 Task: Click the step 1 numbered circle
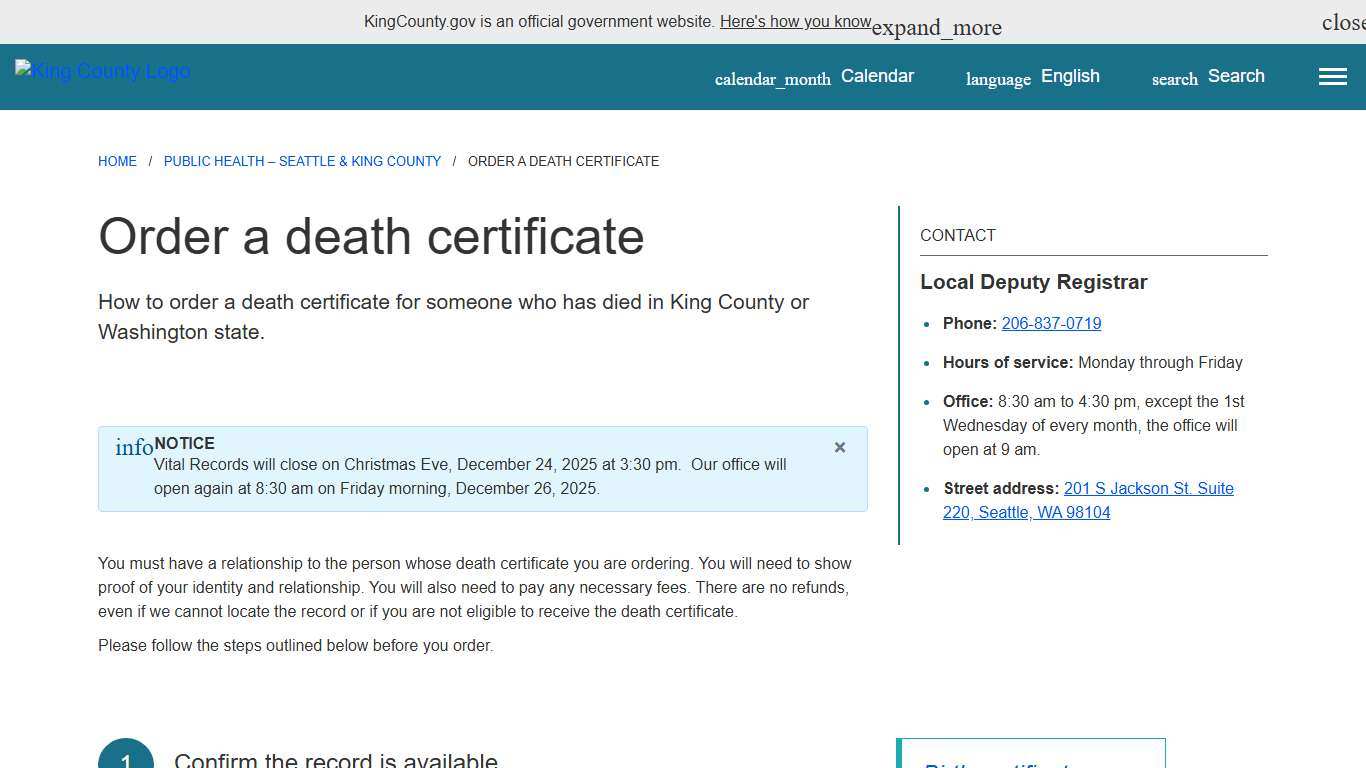click(127, 757)
